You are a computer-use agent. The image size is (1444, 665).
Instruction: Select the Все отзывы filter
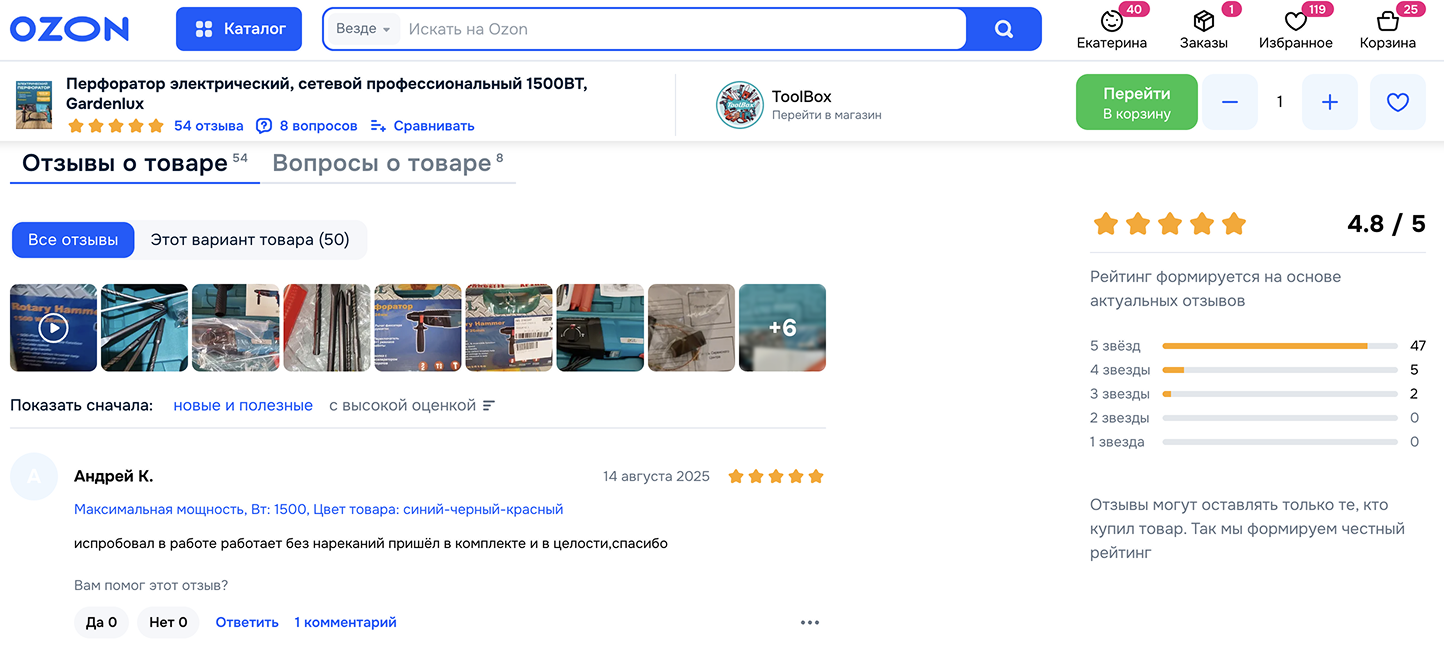(x=73, y=240)
